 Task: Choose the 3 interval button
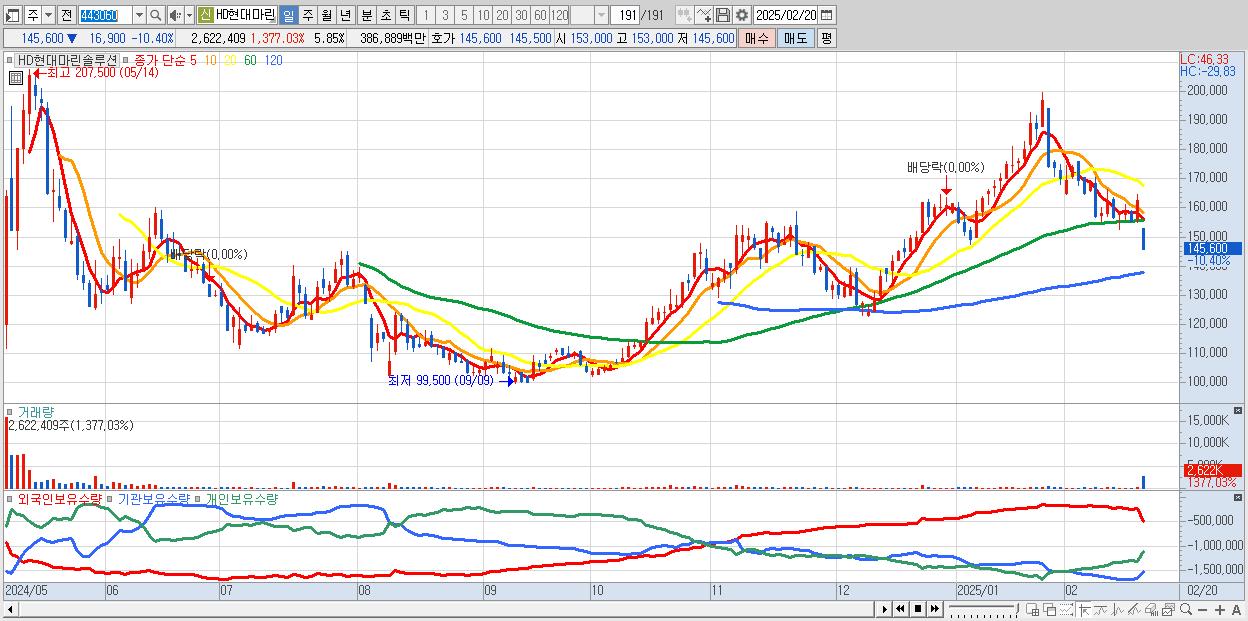[445, 15]
